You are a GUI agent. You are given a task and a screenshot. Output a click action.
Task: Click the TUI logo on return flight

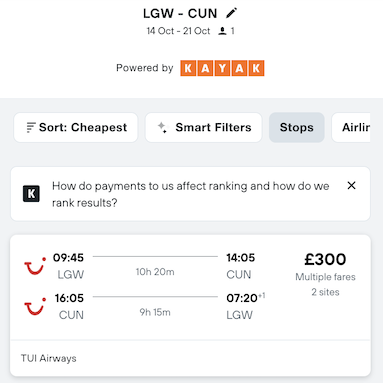(35, 307)
